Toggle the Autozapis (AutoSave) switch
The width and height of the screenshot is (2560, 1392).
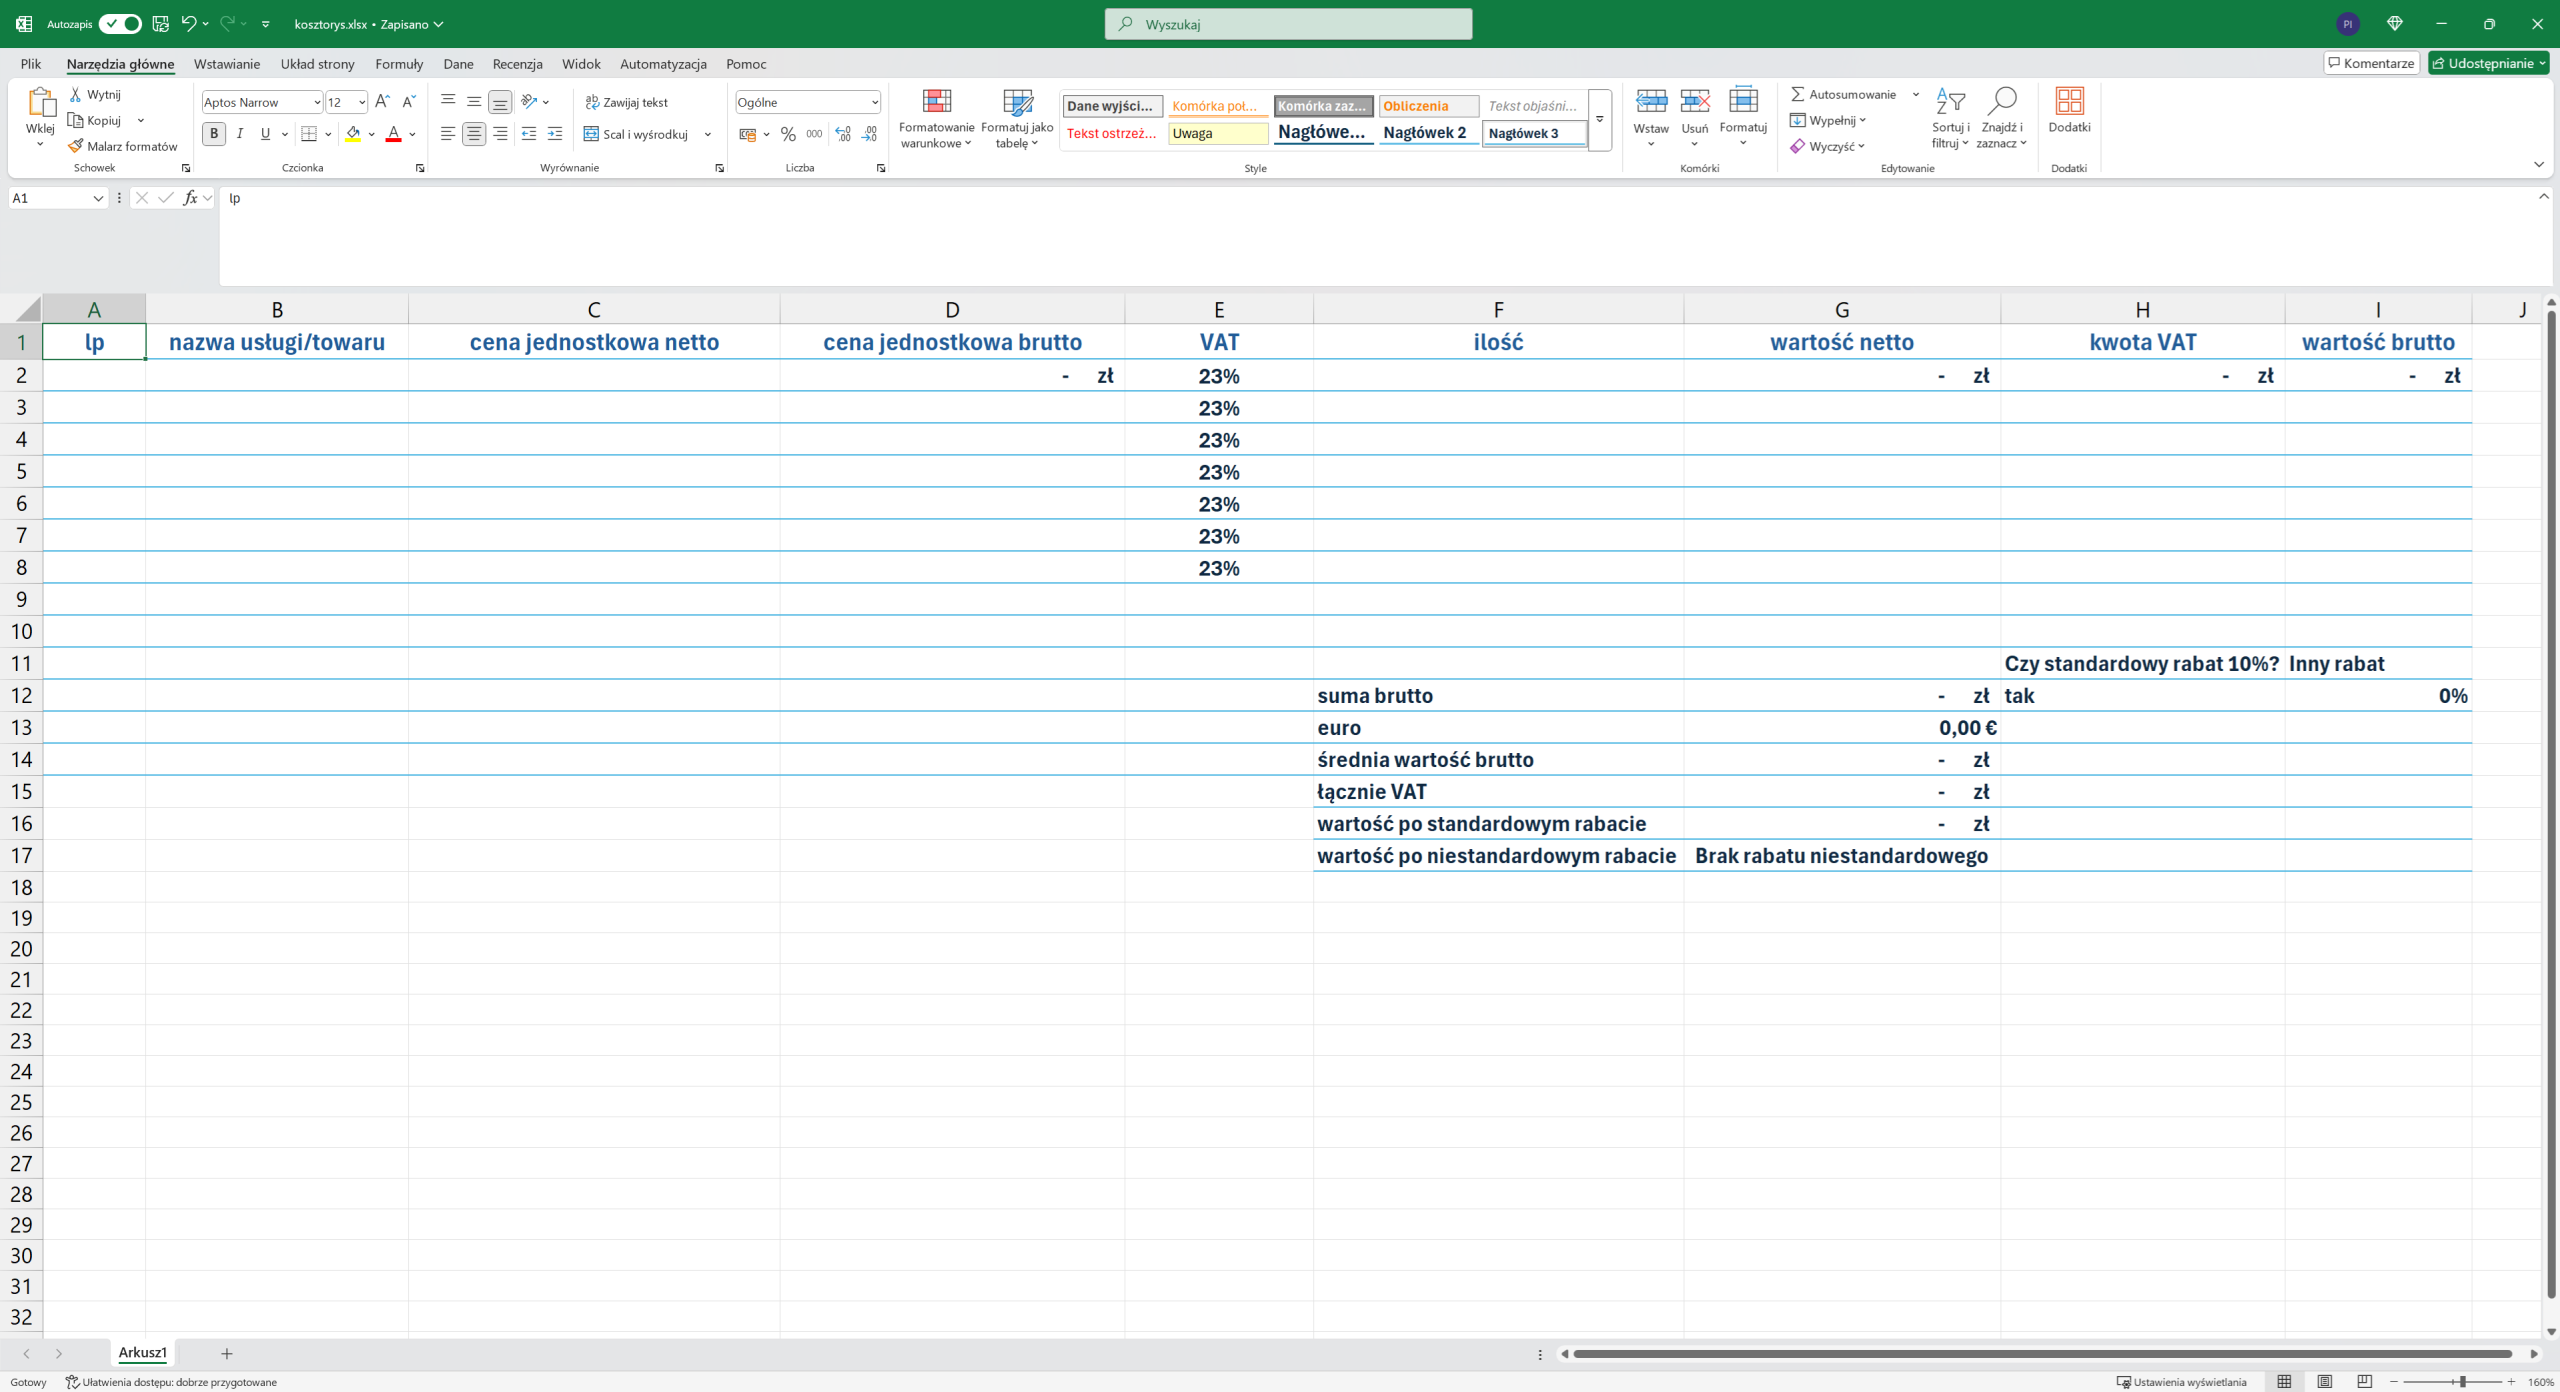[120, 23]
